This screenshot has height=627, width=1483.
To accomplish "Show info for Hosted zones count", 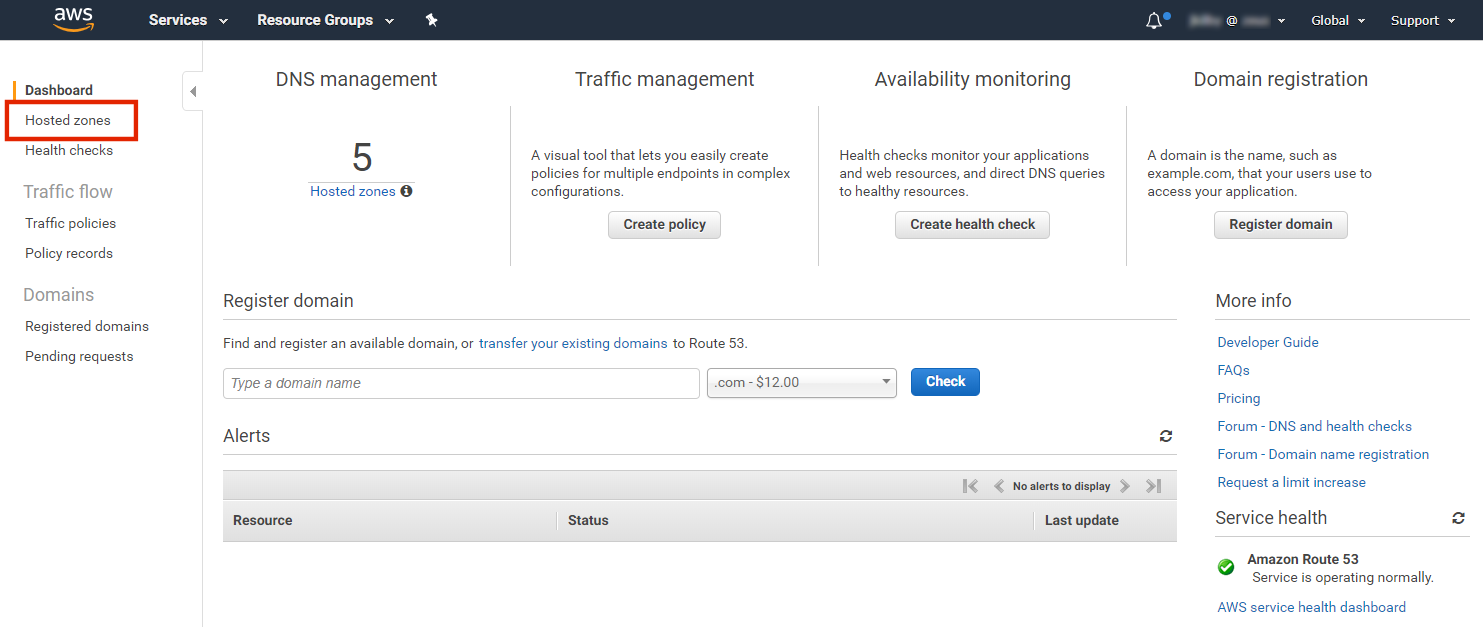I will [406, 191].
